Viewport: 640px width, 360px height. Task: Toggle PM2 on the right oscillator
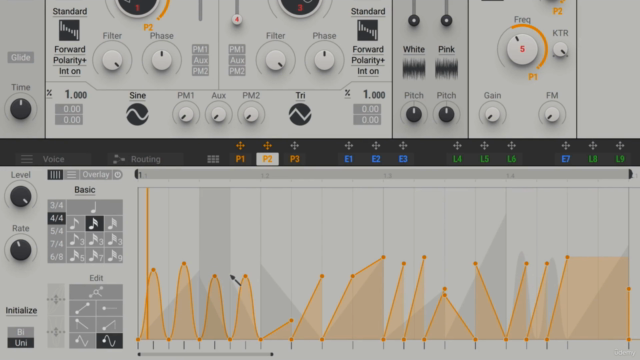(x=237, y=71)
